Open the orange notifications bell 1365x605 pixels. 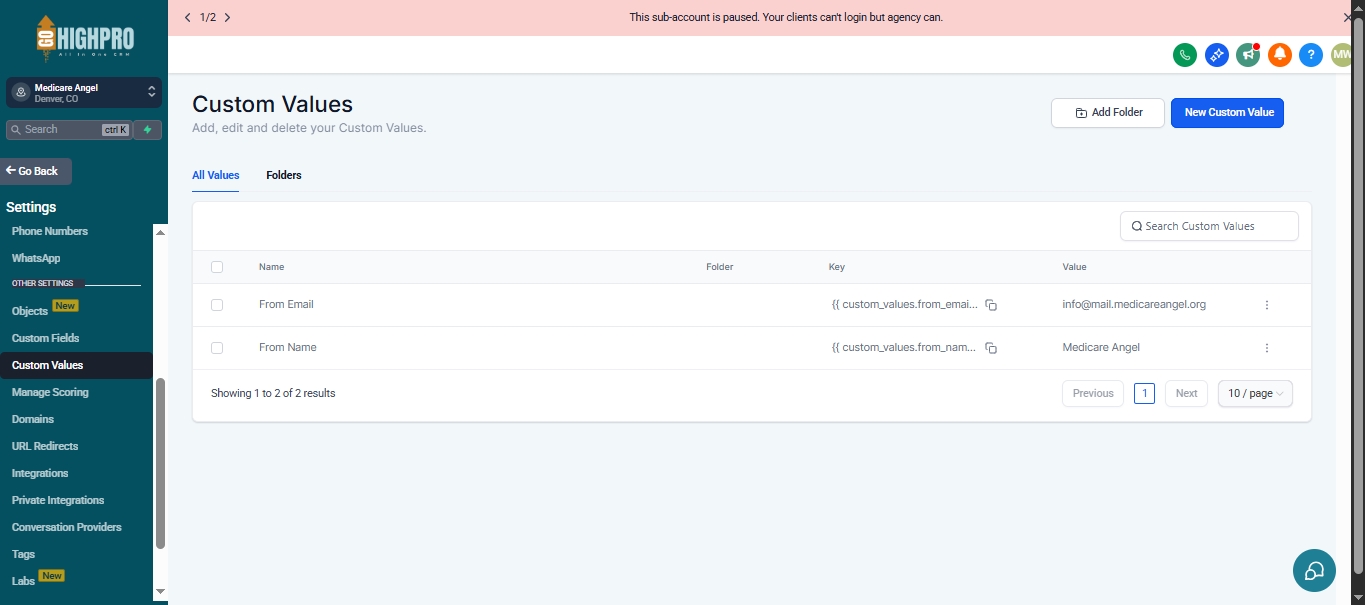pyautogui.click(x=1280, y=55)
